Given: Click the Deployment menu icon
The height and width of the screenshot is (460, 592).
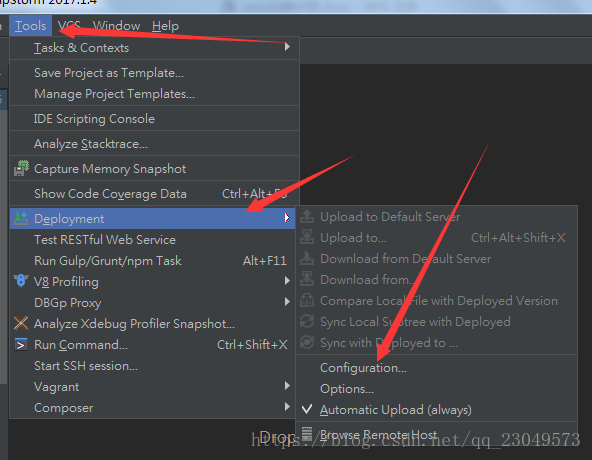Looking at the screenshot, I should click(x=21, y=218).
